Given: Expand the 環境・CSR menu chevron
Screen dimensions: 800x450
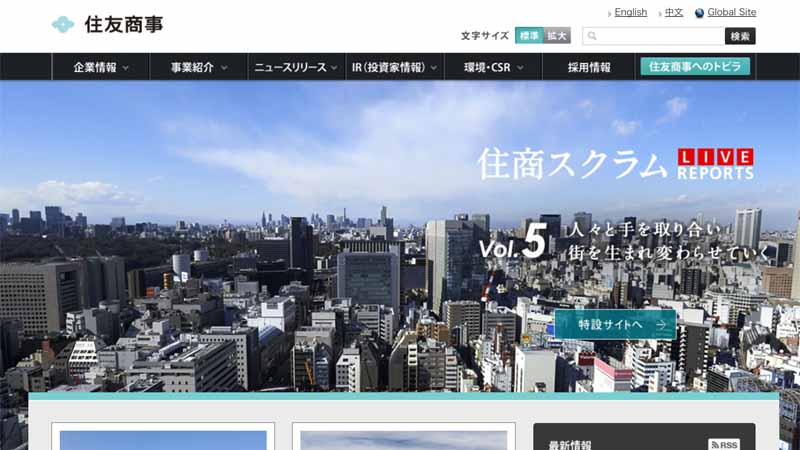Looking at the screenshot, I should 520,68.
